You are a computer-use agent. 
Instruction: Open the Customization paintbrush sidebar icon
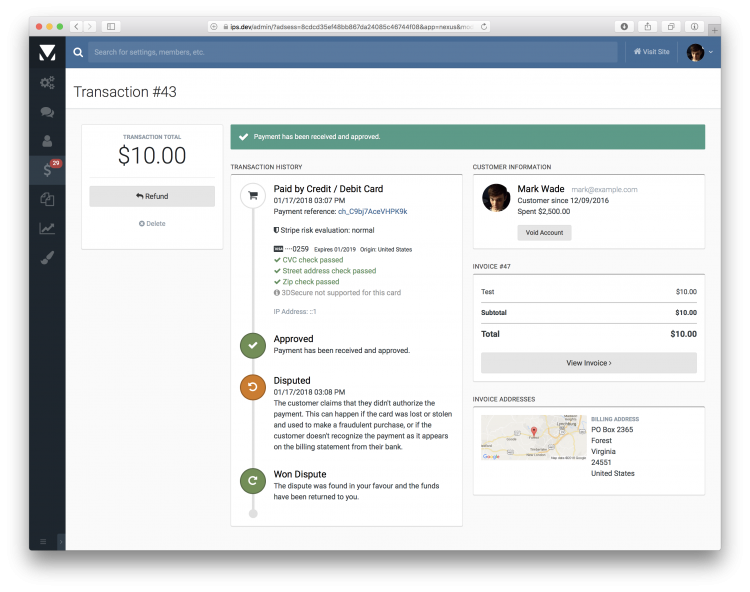tap(47, 257)
